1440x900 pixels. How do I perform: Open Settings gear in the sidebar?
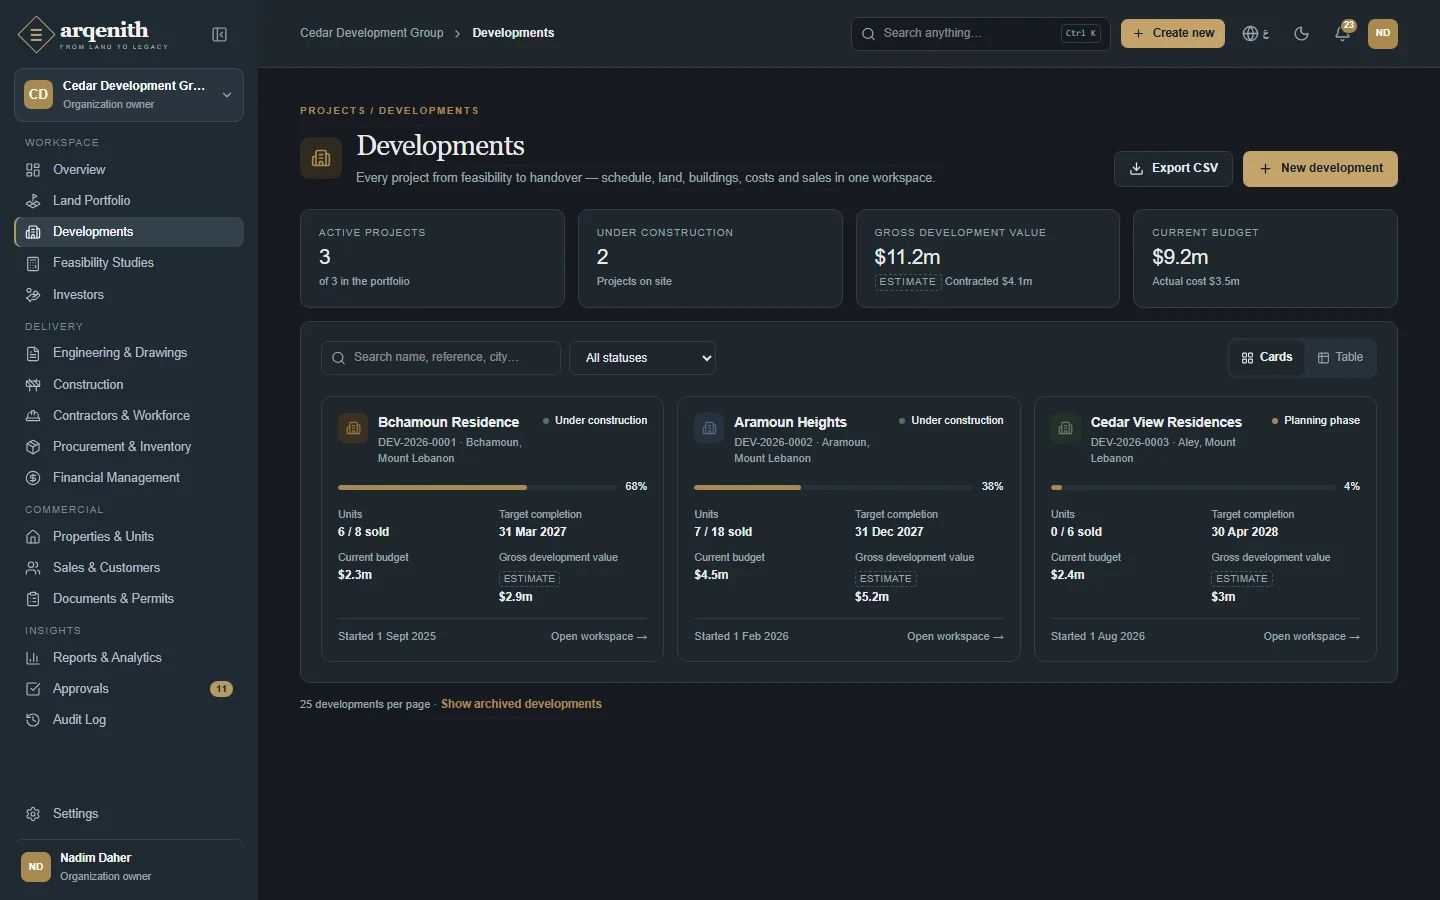pos(33,814)
